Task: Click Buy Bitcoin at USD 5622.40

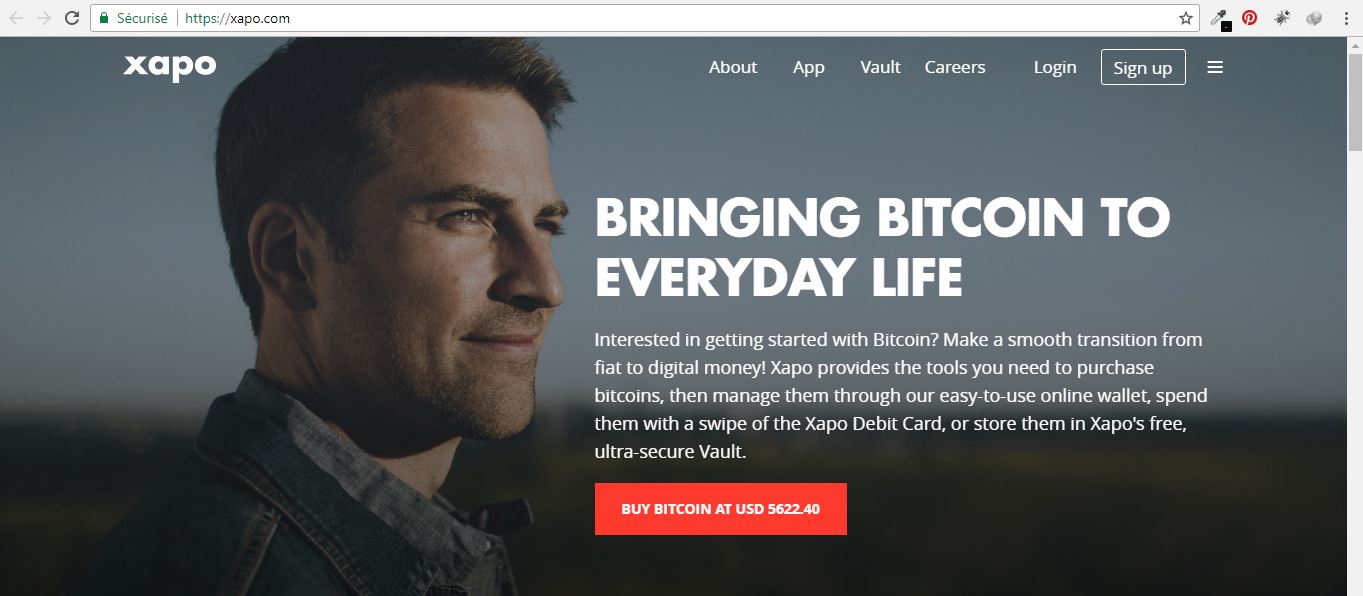Action: click(721, 509)
